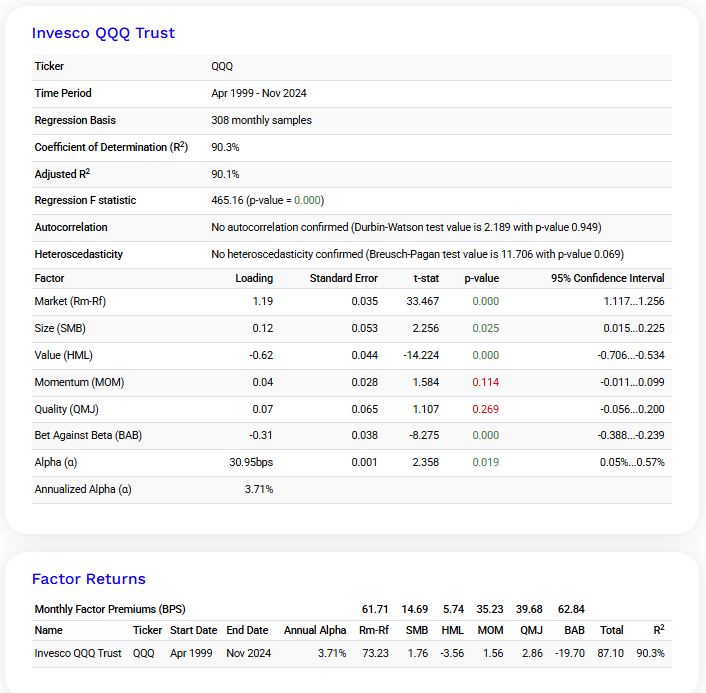The width and height of the screenshot is (706, 693).
Task: Click the red Momentum p-value 0.114
Action: pyautogui.click(x=485, y=382)
